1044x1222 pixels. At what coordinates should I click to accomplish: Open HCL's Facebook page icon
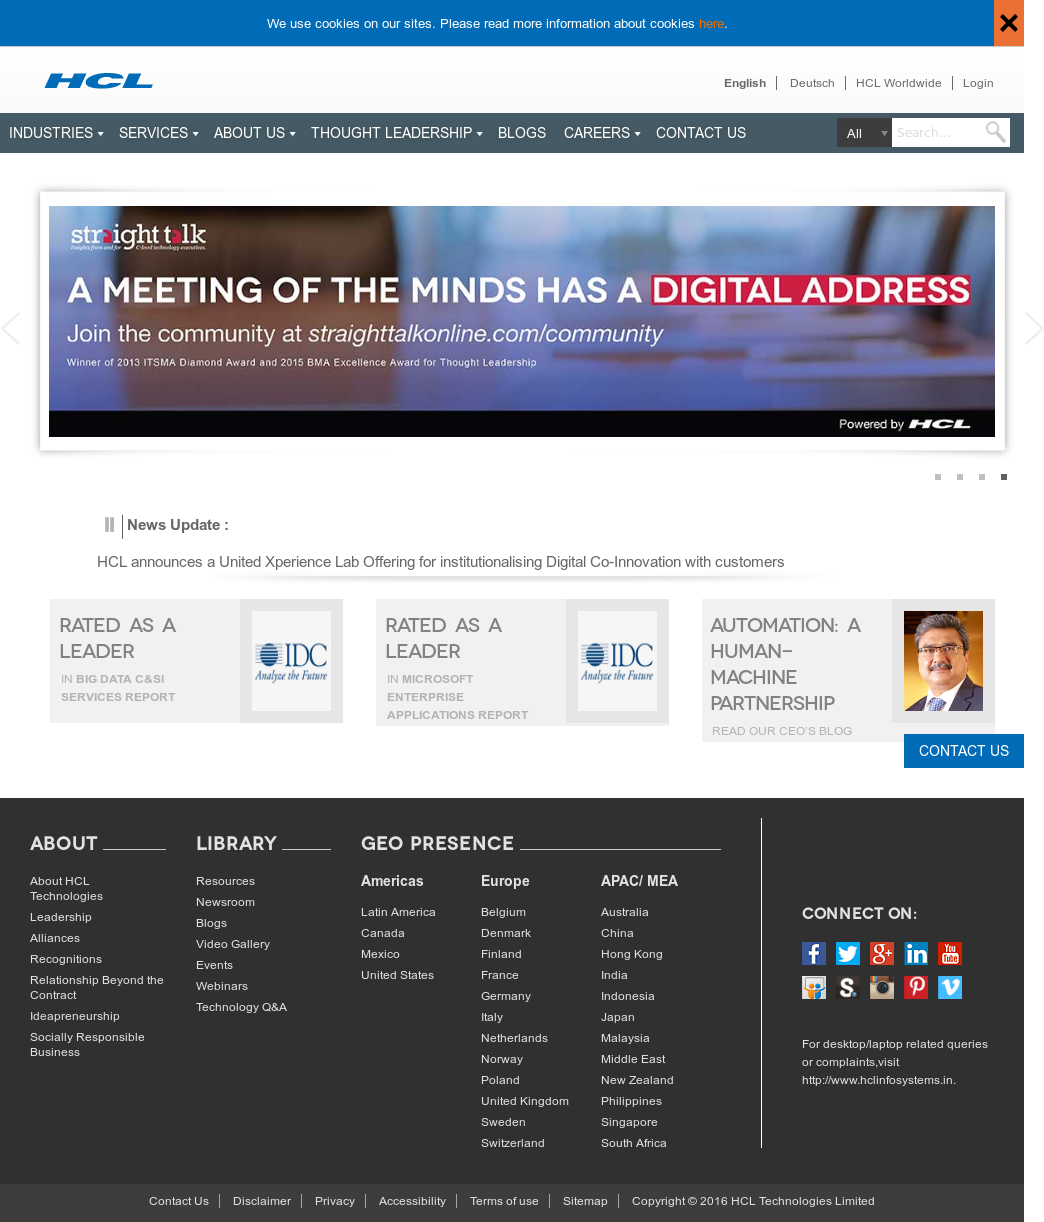(x=814, y=953)
